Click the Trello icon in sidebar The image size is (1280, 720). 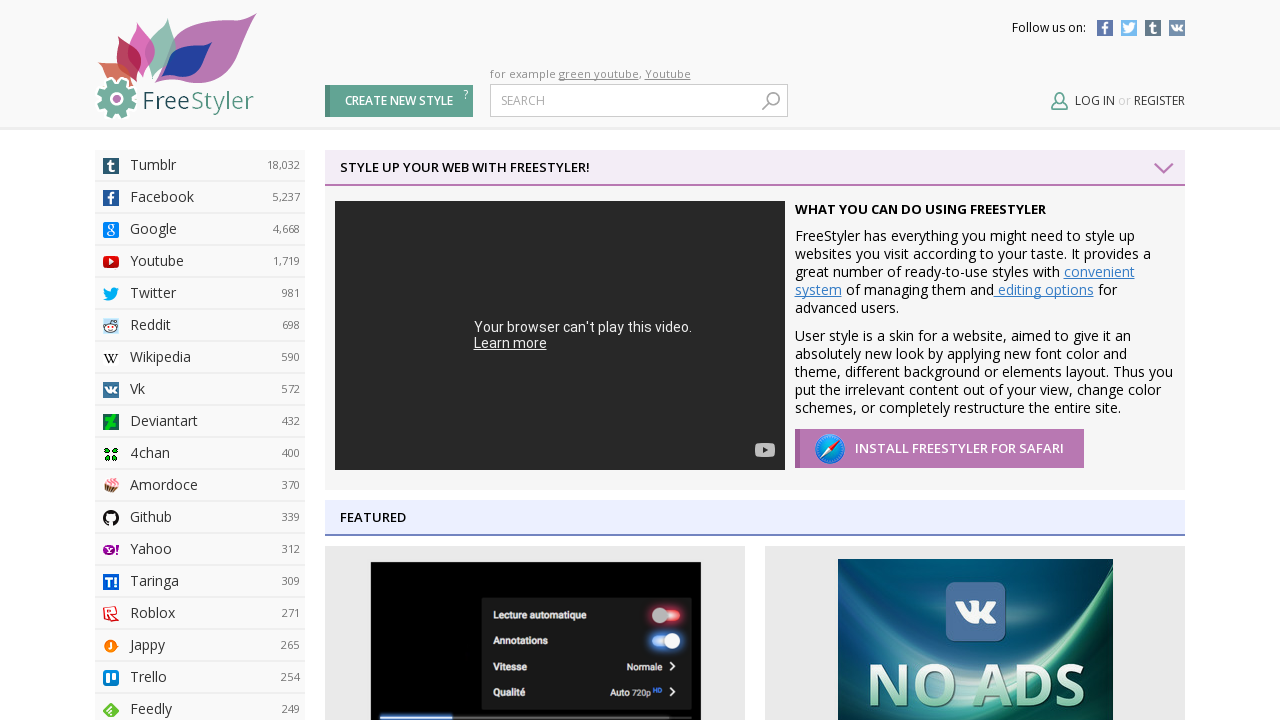111,678
